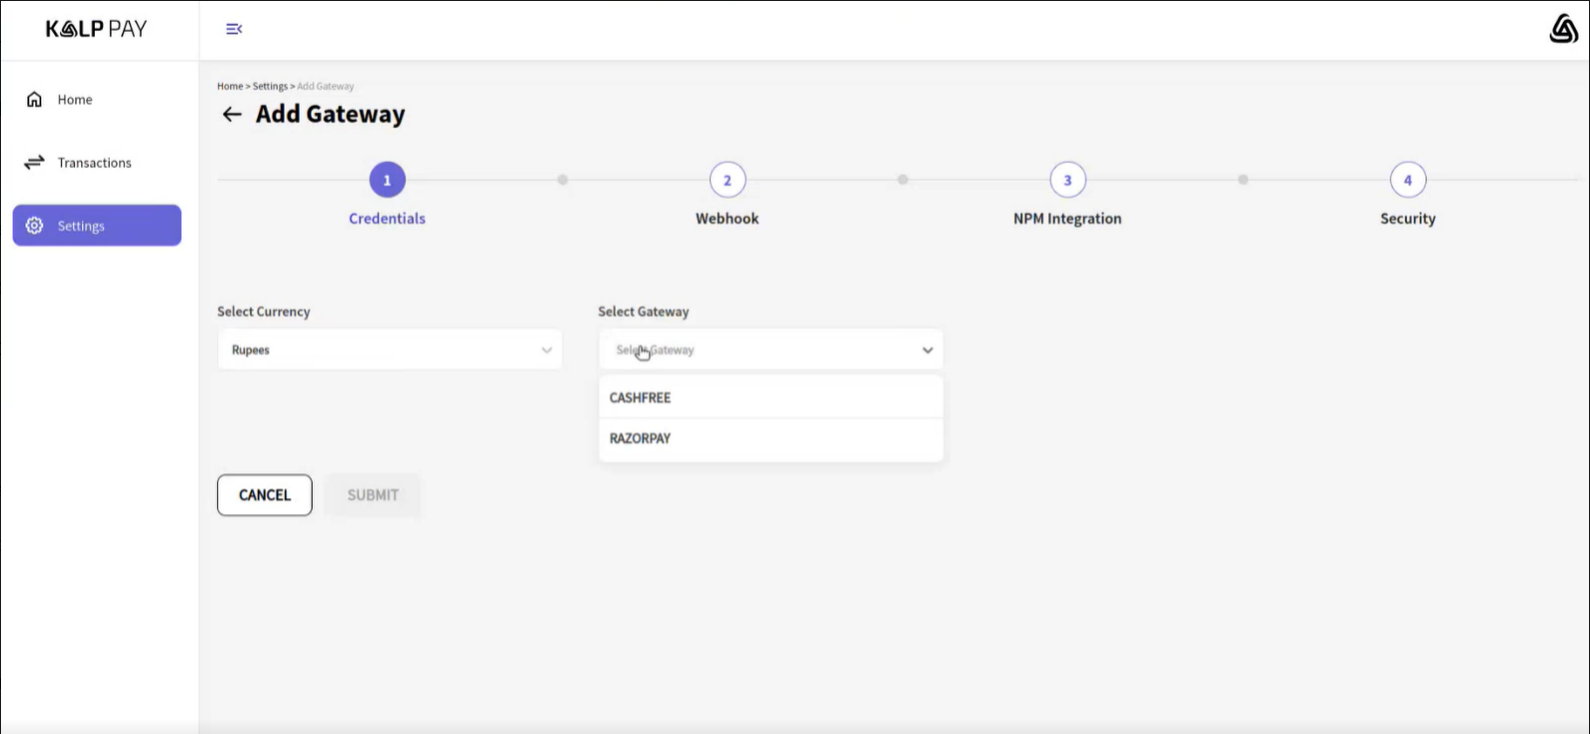Click the Home house icon
Viewport: 1590px width, 734px height.
(35, 99)
